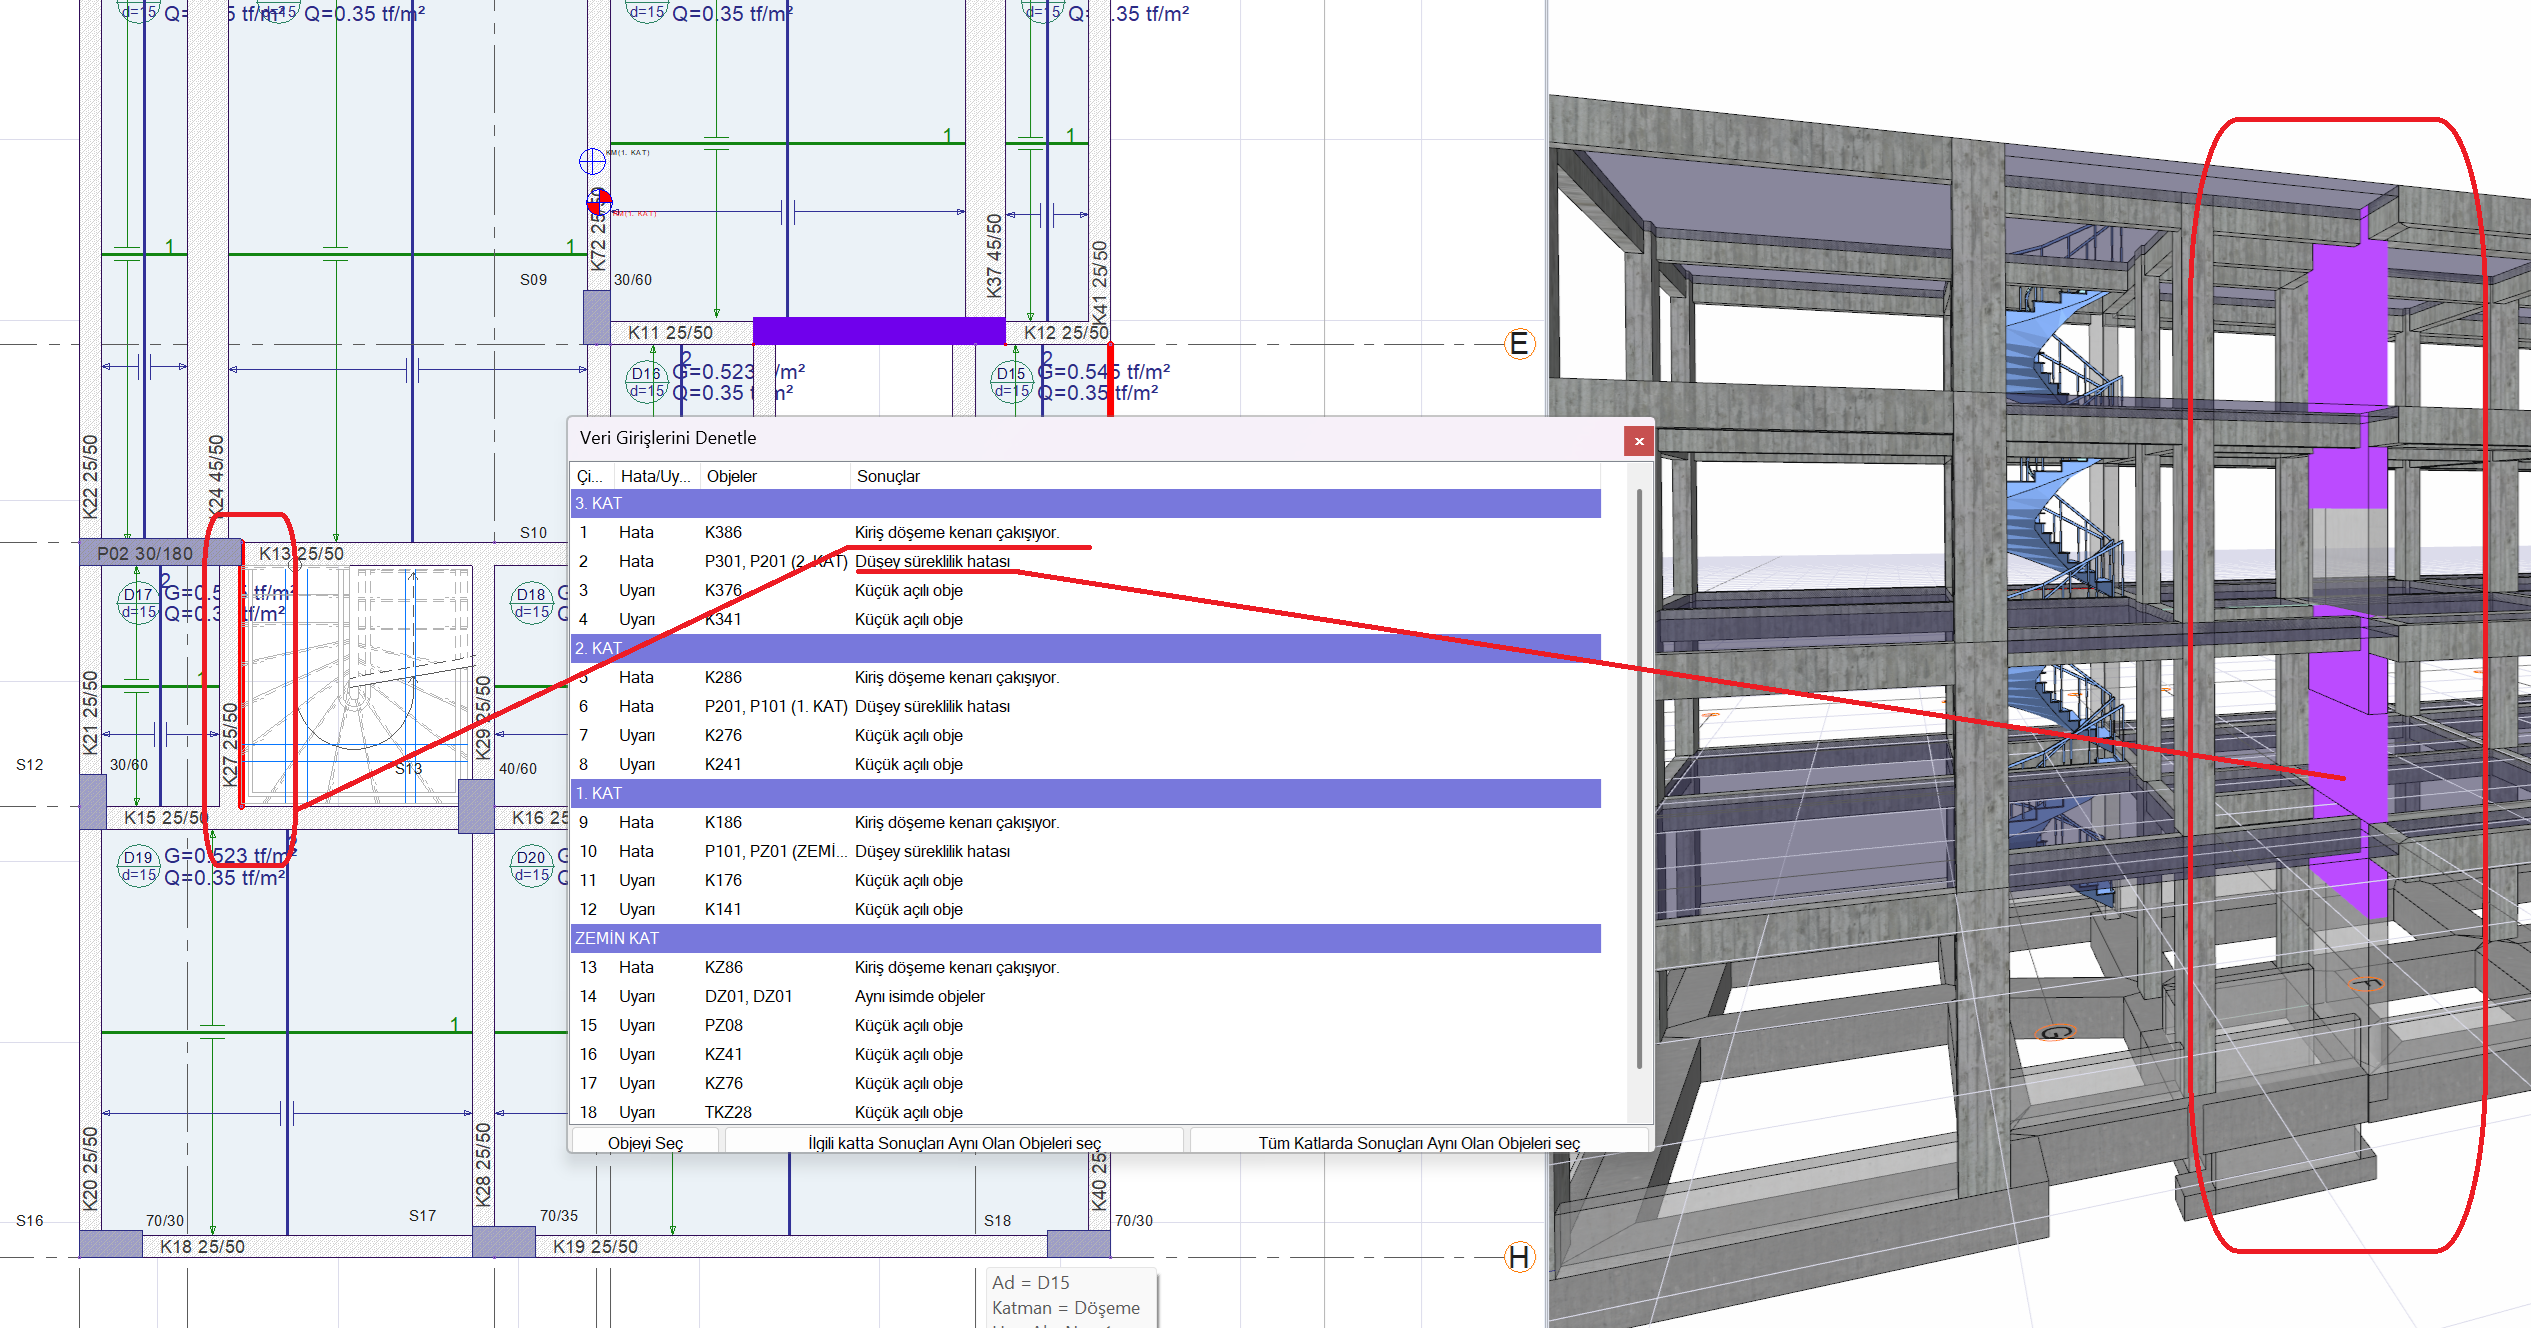Click the Hata/Uy... column header
2531x1328 pixels.
pos(657,476)
